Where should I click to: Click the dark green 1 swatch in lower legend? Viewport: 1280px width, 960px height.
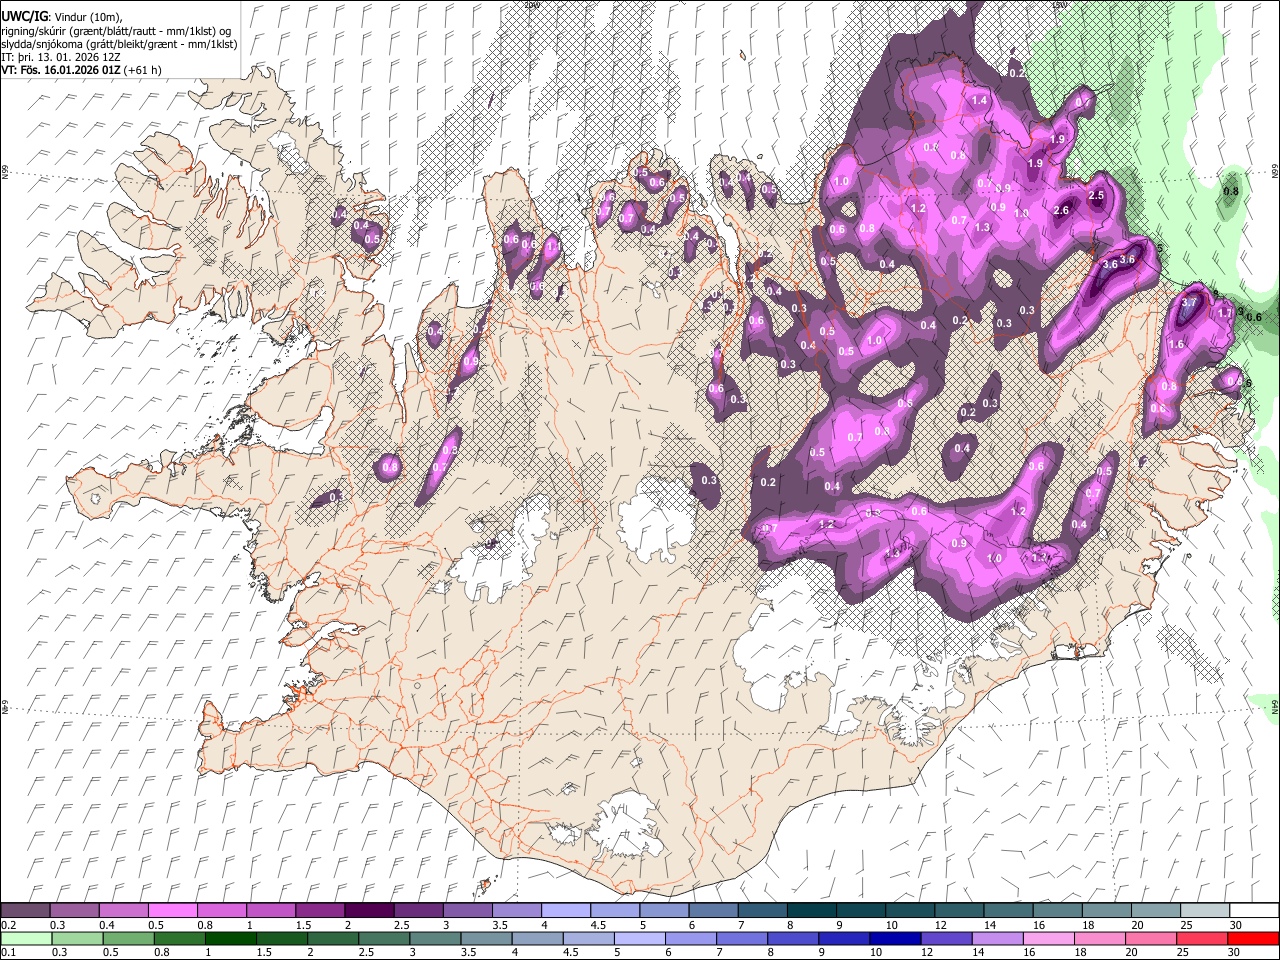(x=229, y=938)
